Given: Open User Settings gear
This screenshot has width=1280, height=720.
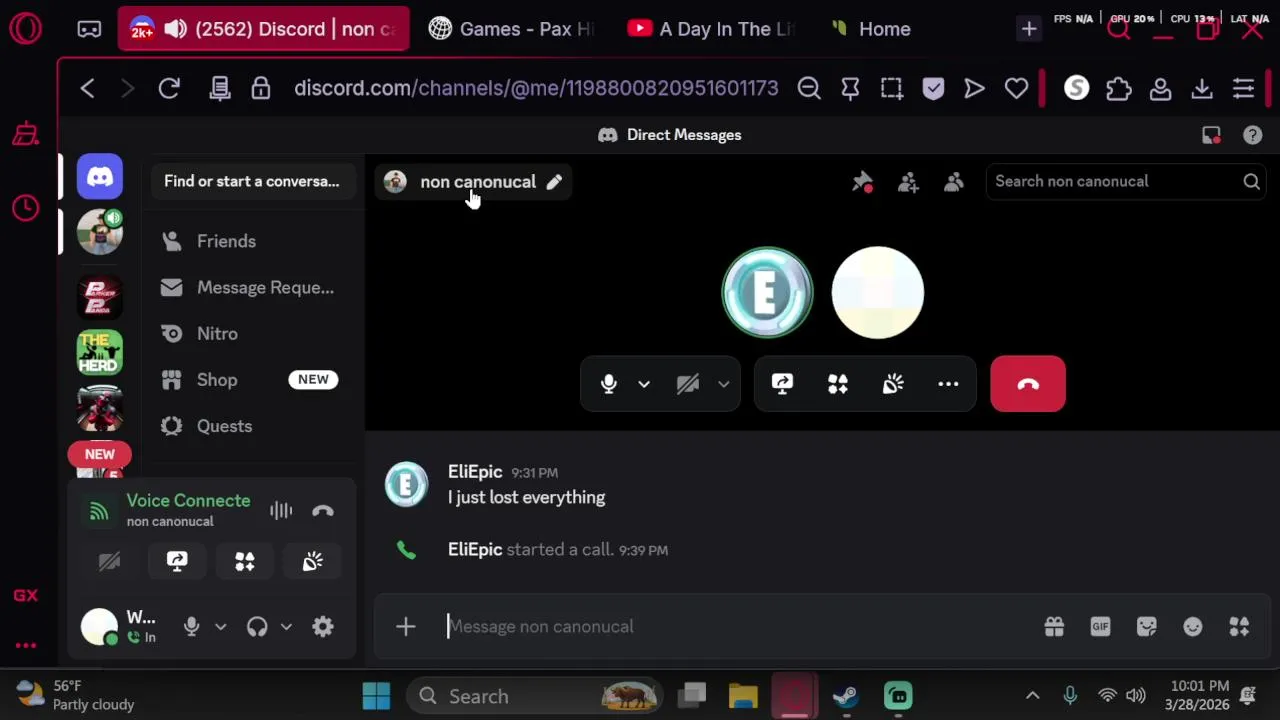Looking at the screenshot, I should [x=322, y=627].
